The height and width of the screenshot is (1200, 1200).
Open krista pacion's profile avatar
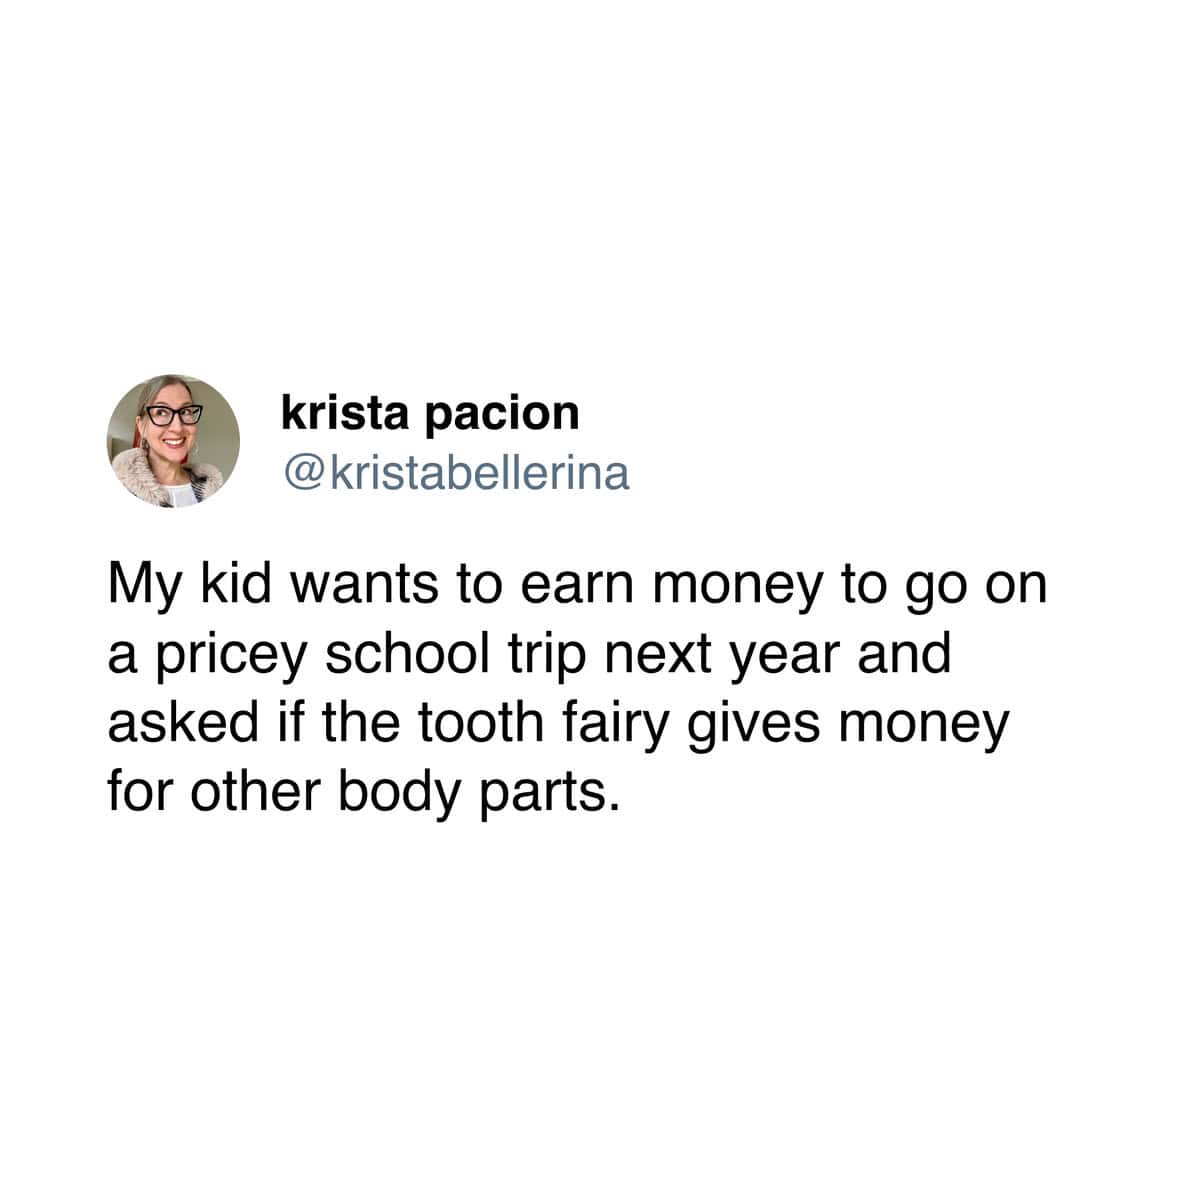click(173, 440)
